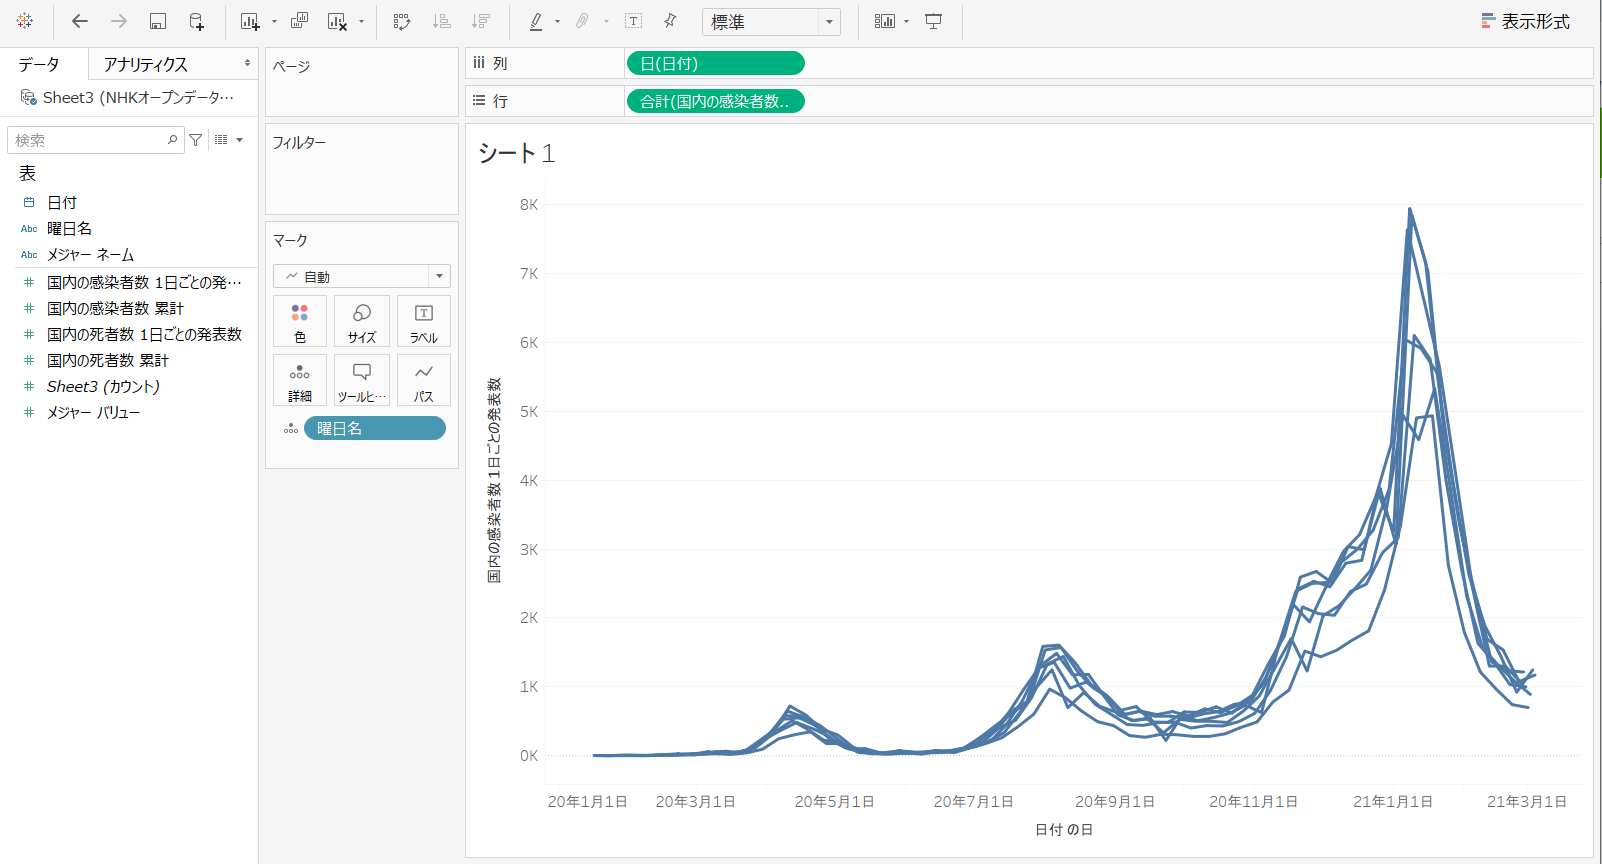Click the magnifier search icon
The height and width of the screenshot is (864, 1602).
pyautogui.click(x=172, y=140)
